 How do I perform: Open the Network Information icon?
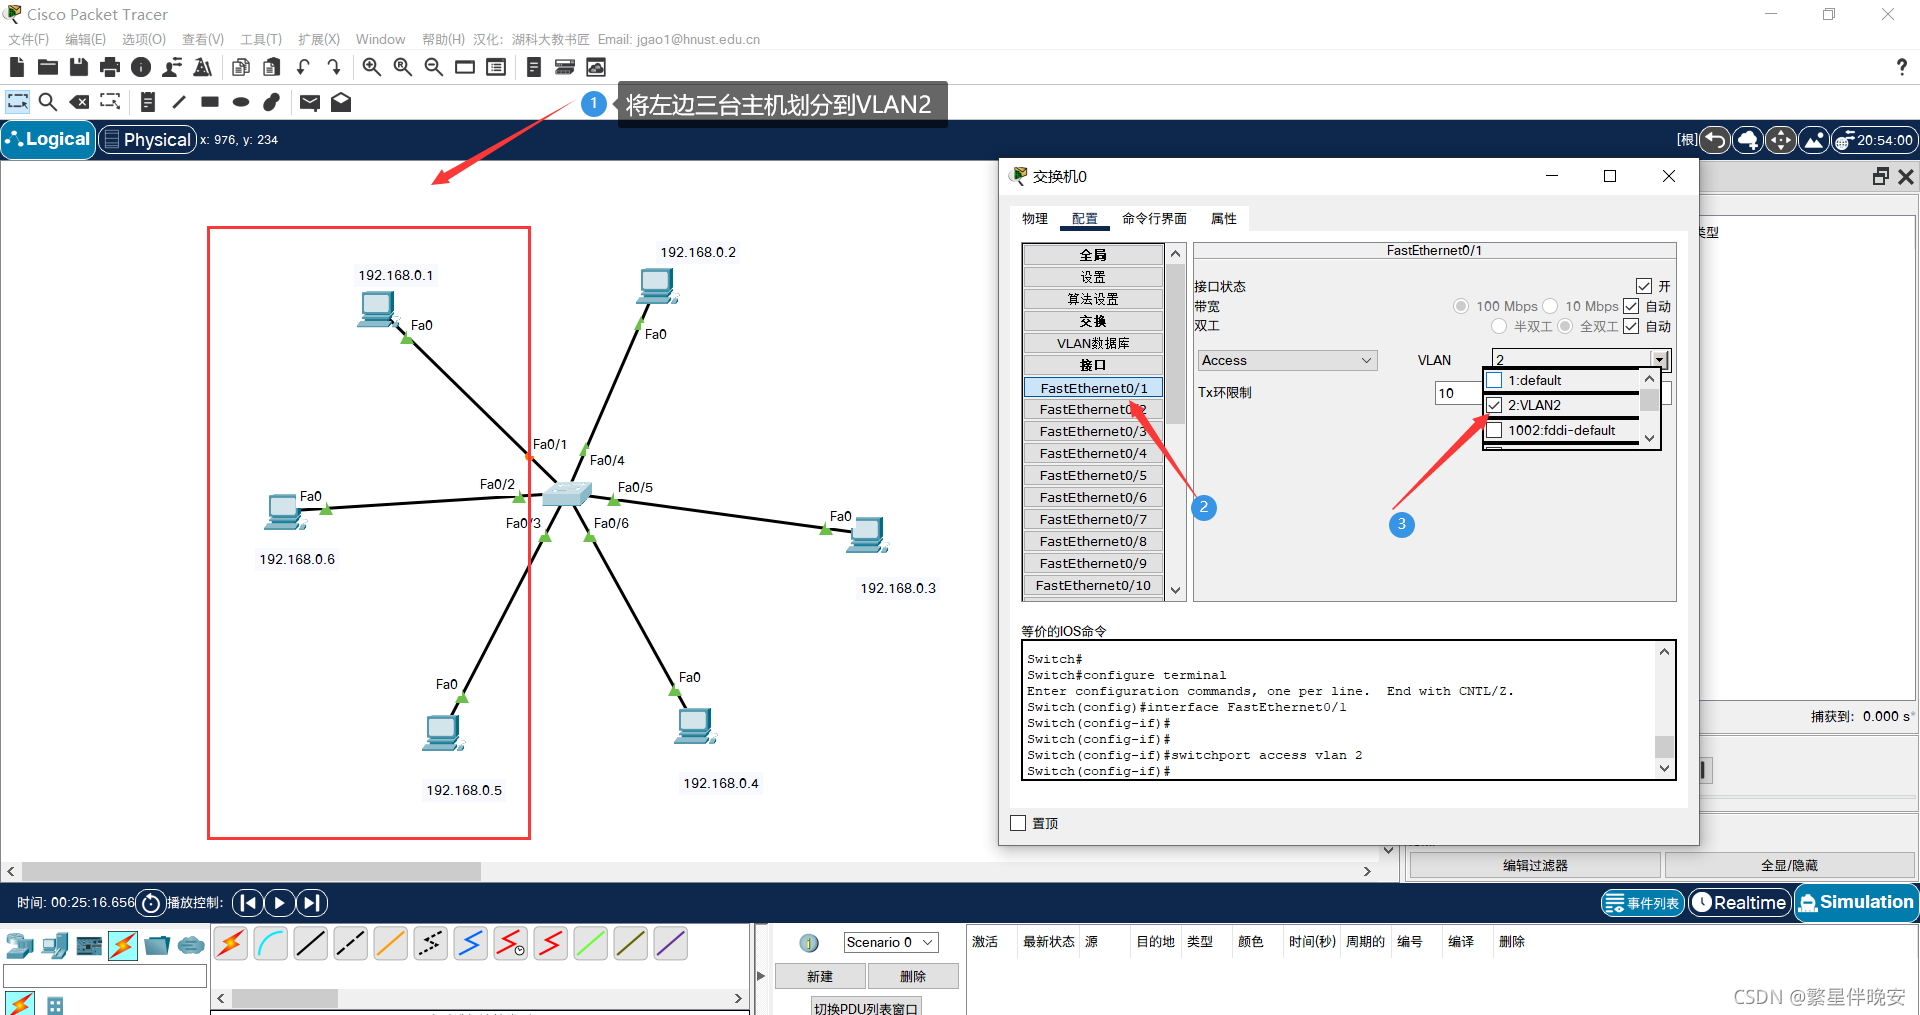[141, 67]
